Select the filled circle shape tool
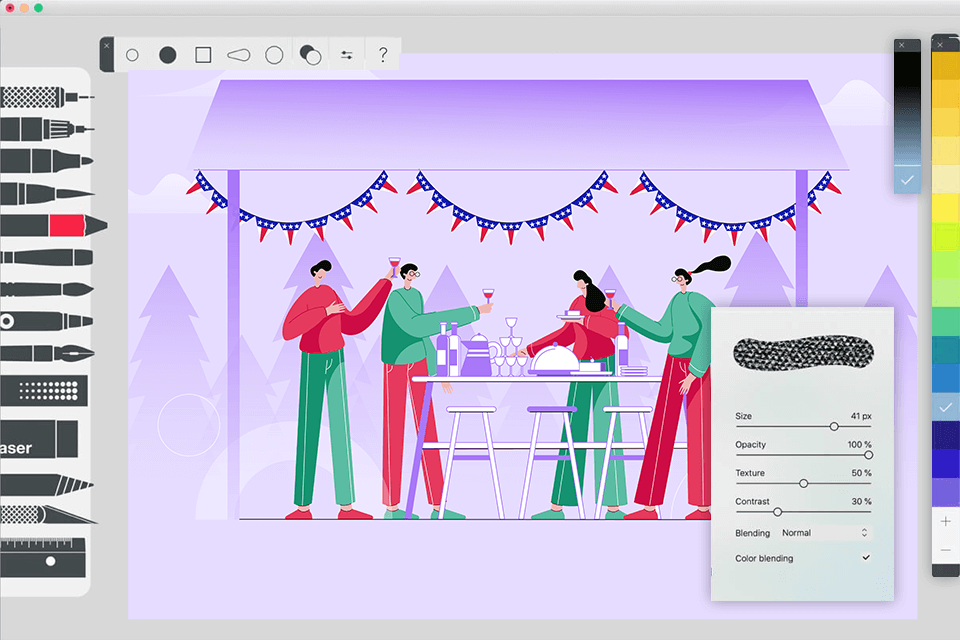 (167, 55)
